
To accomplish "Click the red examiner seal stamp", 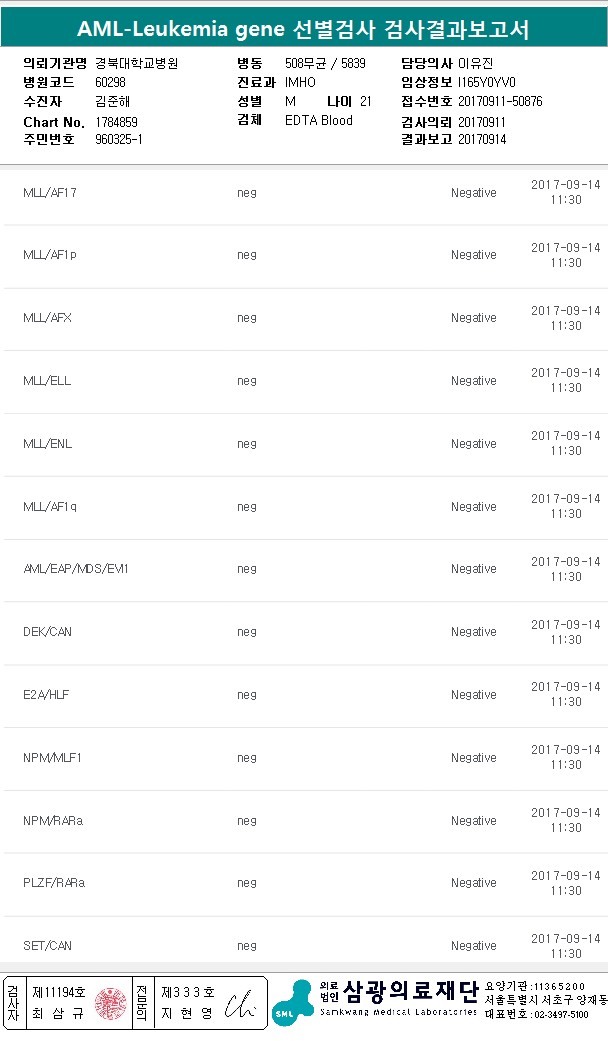I will (110, 1003).
